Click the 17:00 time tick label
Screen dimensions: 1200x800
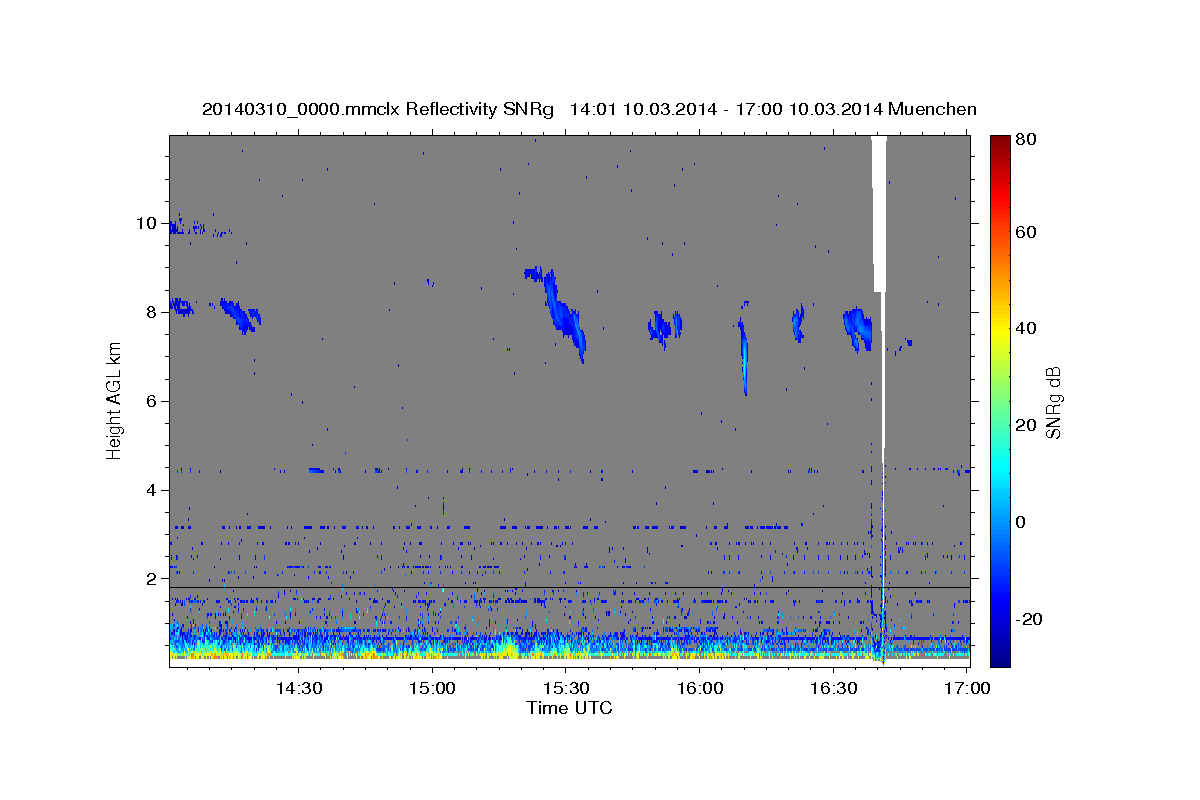click(968, 688)
